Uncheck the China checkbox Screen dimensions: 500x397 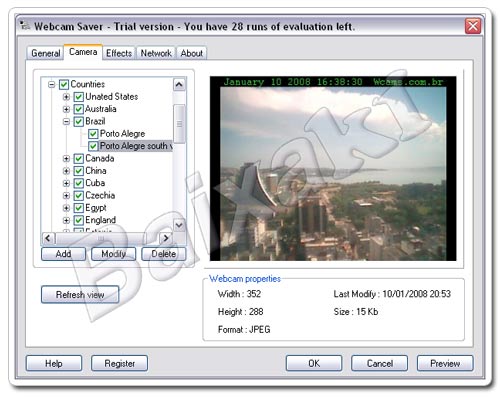point(78,171)
